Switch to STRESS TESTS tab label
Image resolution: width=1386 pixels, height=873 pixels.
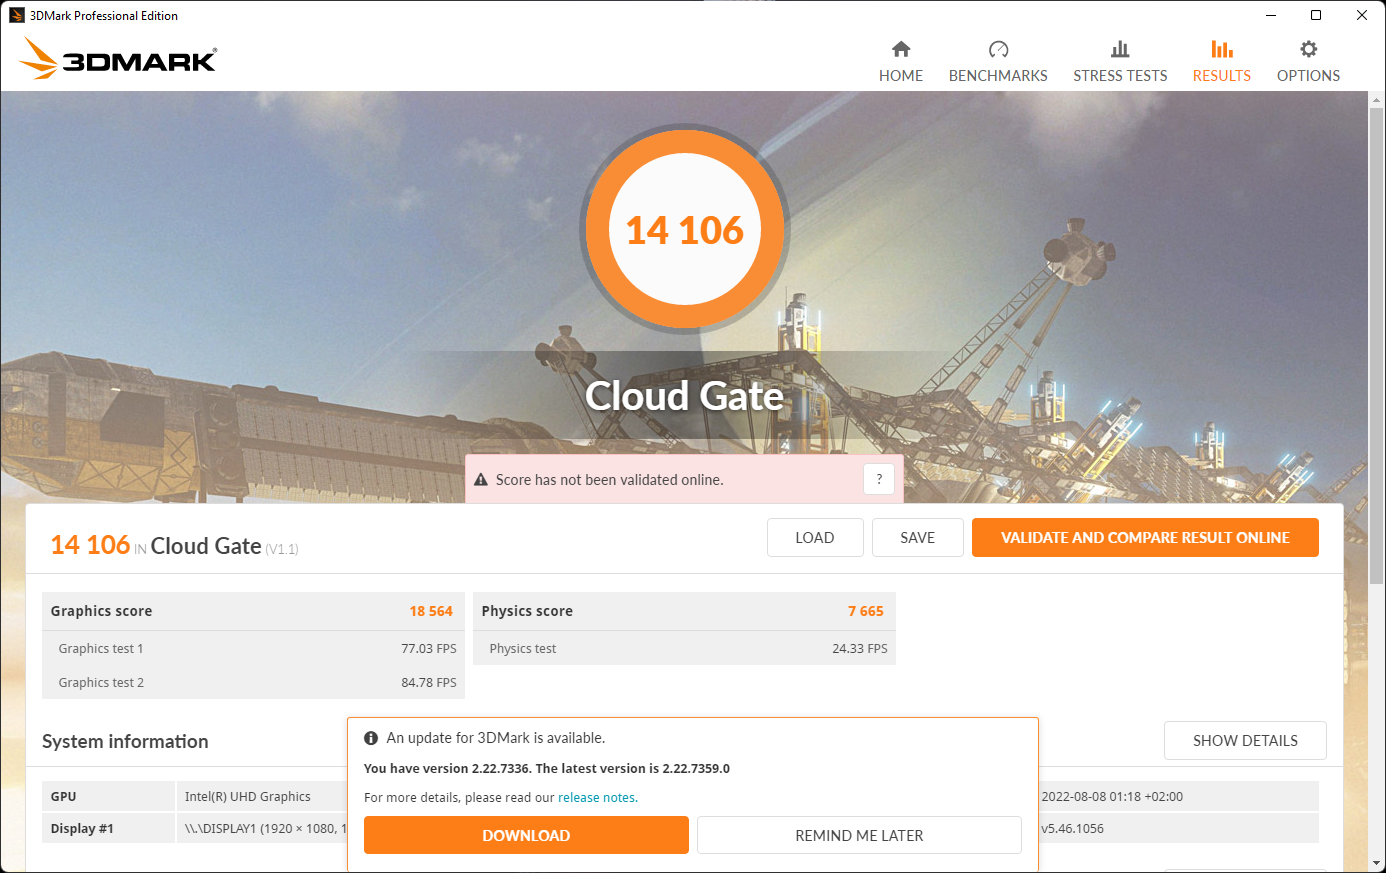[1120, 76]
